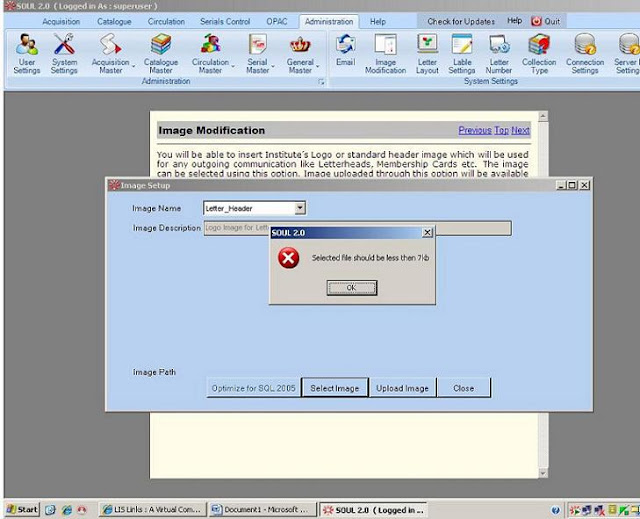The image size is (640, 519).
Task: Open User Settings icon
Action: 27,44
